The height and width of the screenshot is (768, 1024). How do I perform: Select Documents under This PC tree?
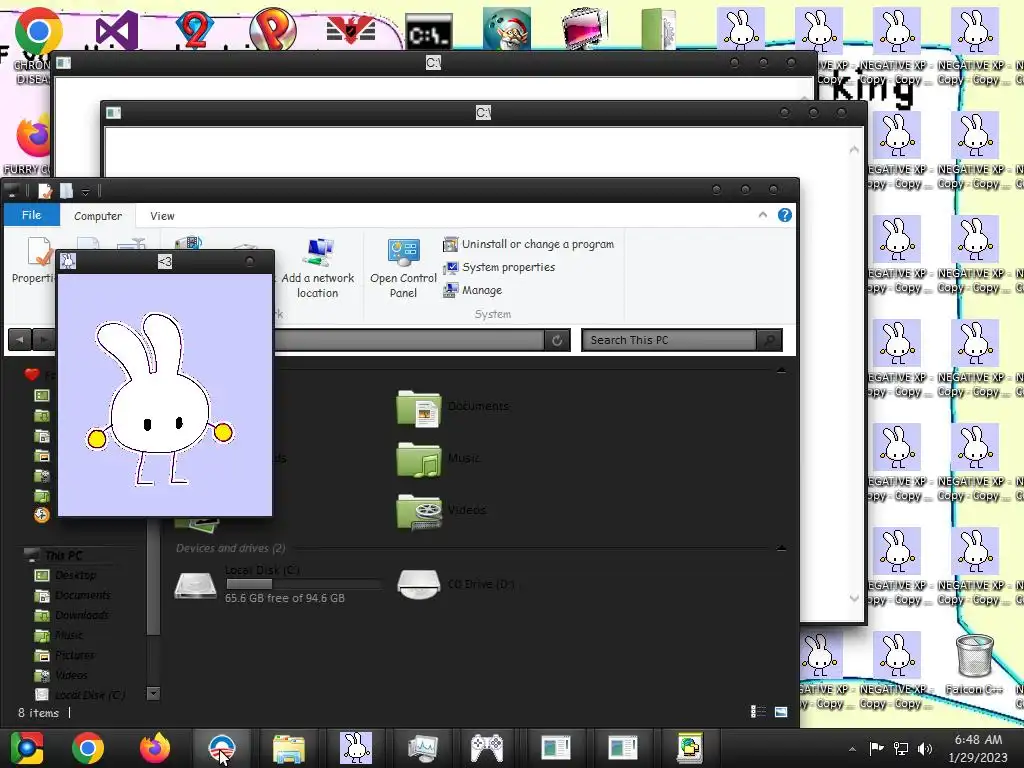82,596
